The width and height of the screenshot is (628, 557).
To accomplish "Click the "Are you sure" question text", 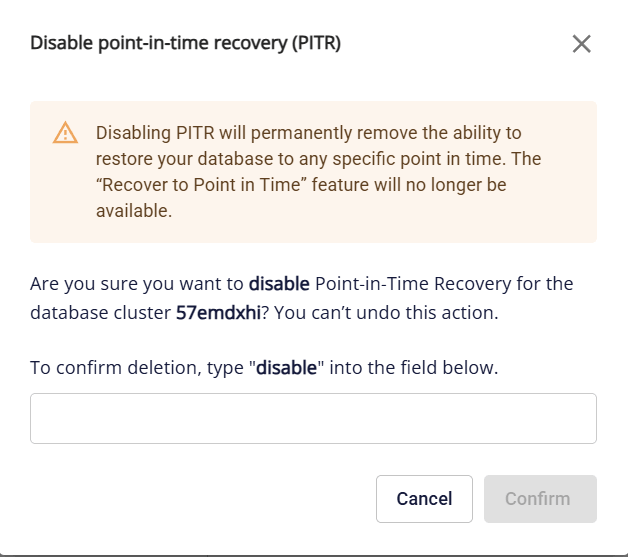I will 82,284.
